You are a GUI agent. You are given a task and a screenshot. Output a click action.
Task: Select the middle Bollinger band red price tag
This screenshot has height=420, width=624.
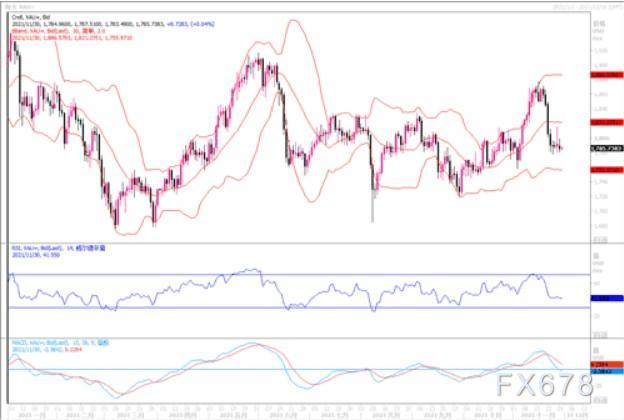[607, 122]
